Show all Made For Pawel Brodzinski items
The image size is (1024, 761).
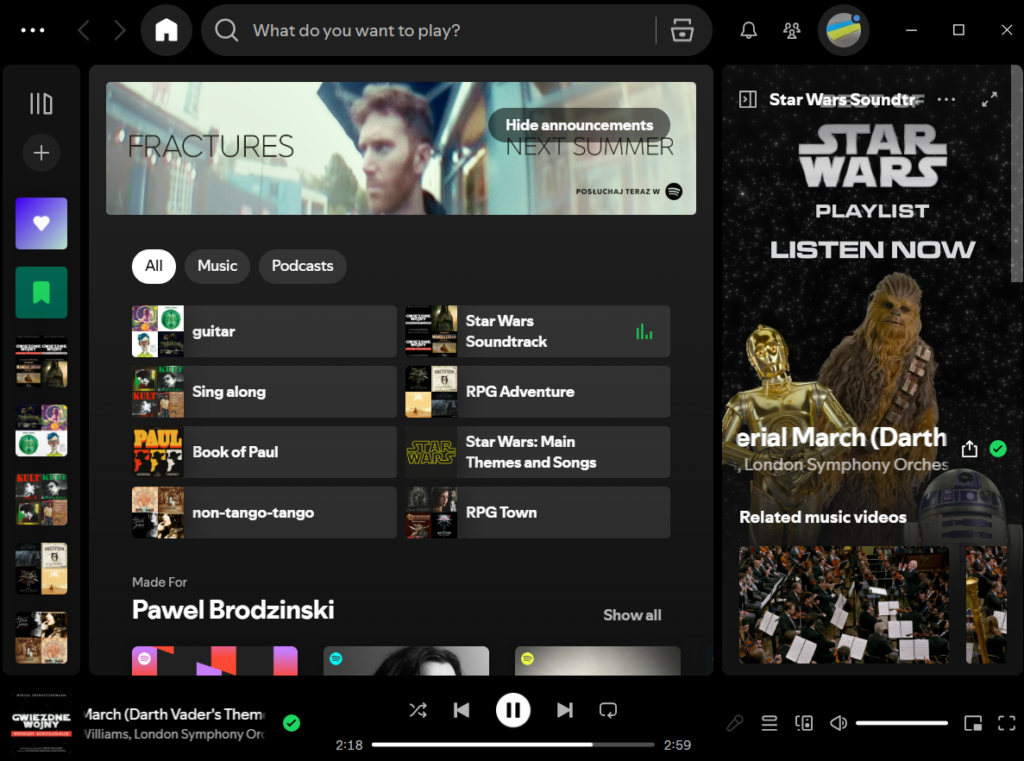click(632, 615)
